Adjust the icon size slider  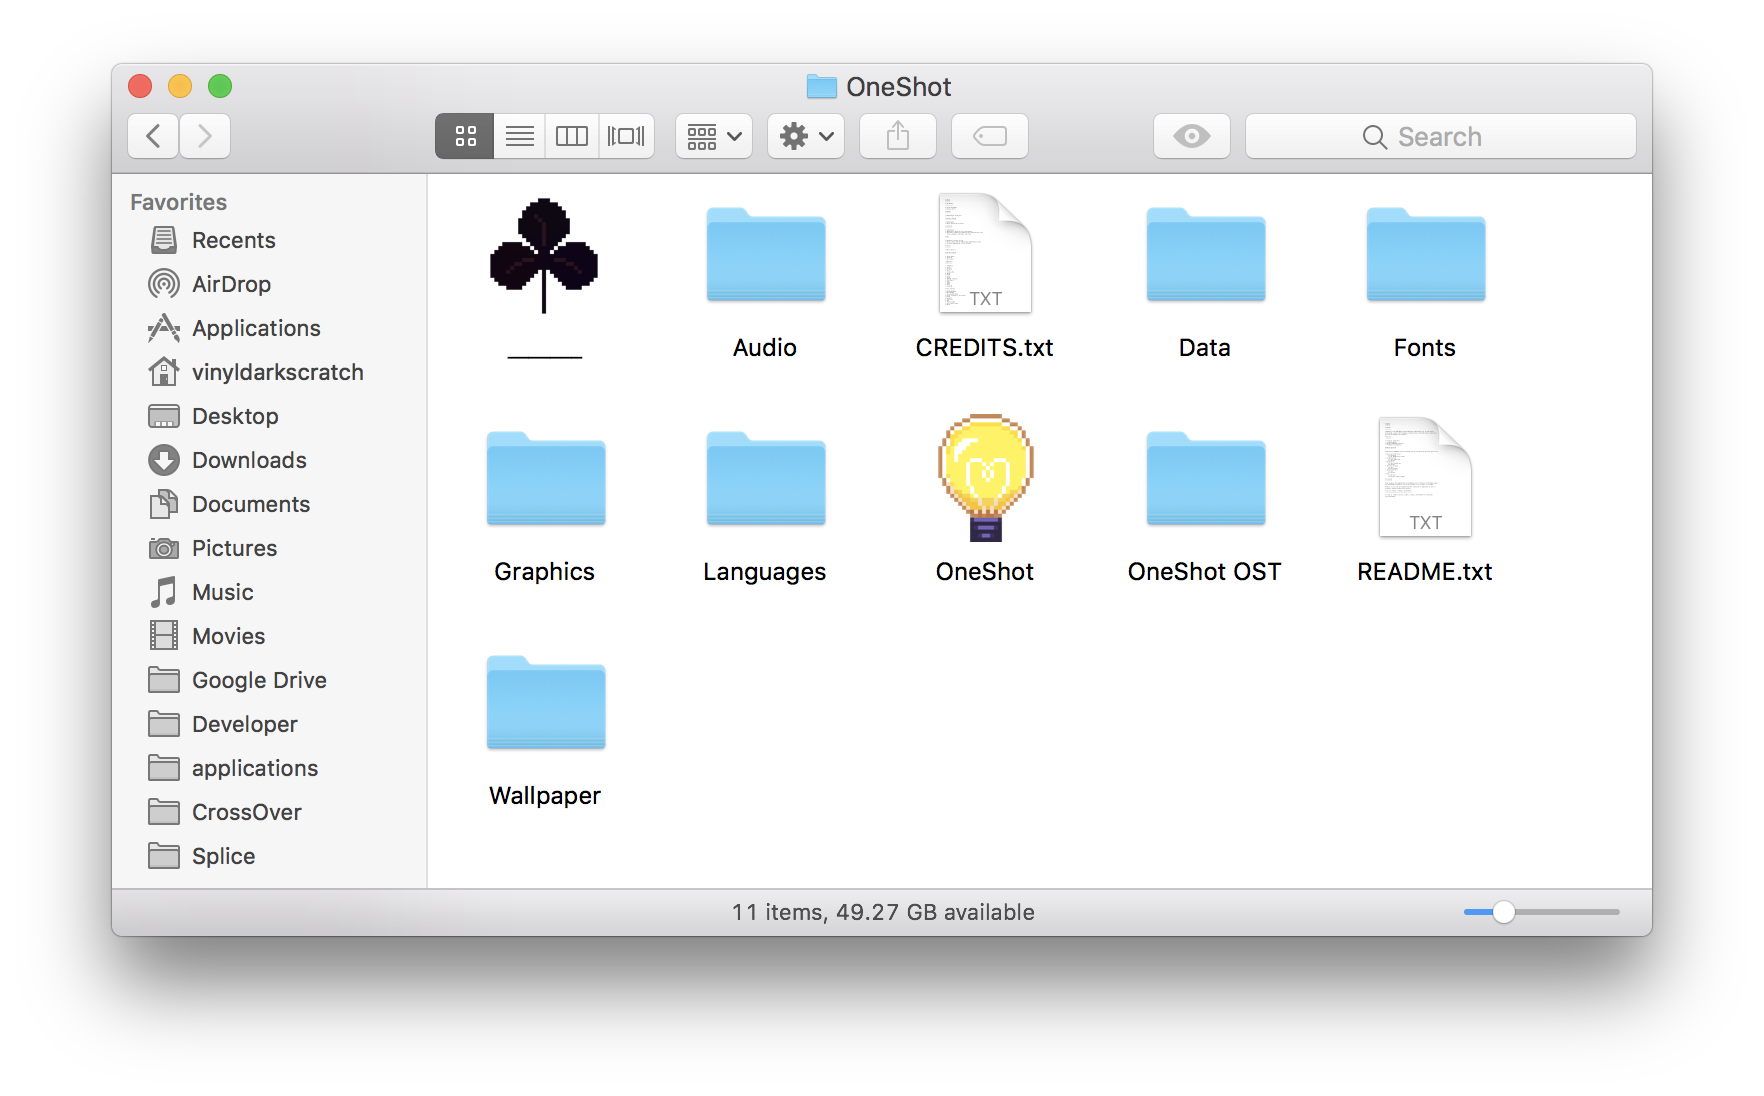[1505, 912]
